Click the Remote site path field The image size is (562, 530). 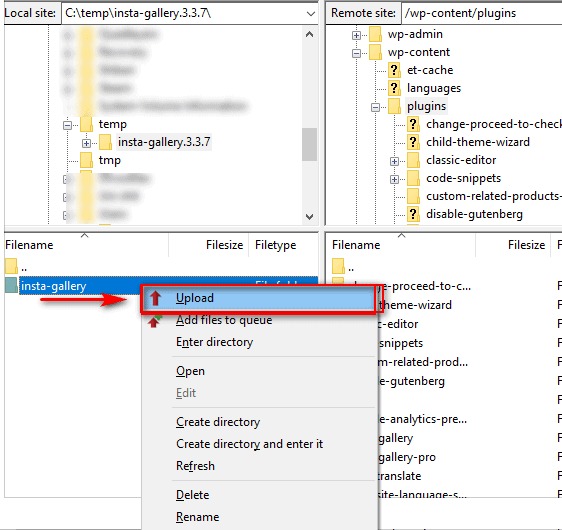click(x=481, y=14)
